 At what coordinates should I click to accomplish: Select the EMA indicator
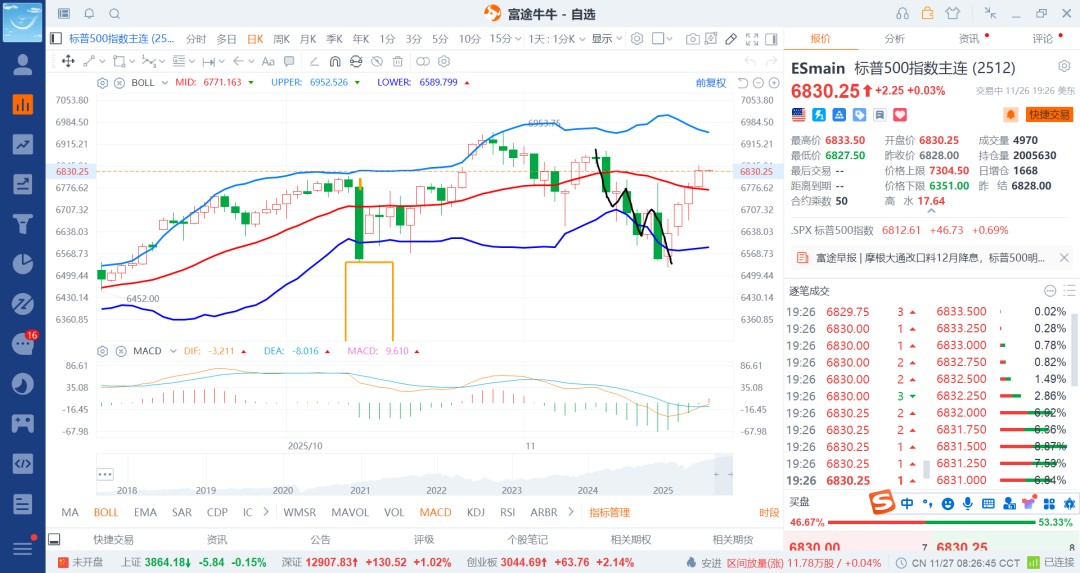pos(145,512)
